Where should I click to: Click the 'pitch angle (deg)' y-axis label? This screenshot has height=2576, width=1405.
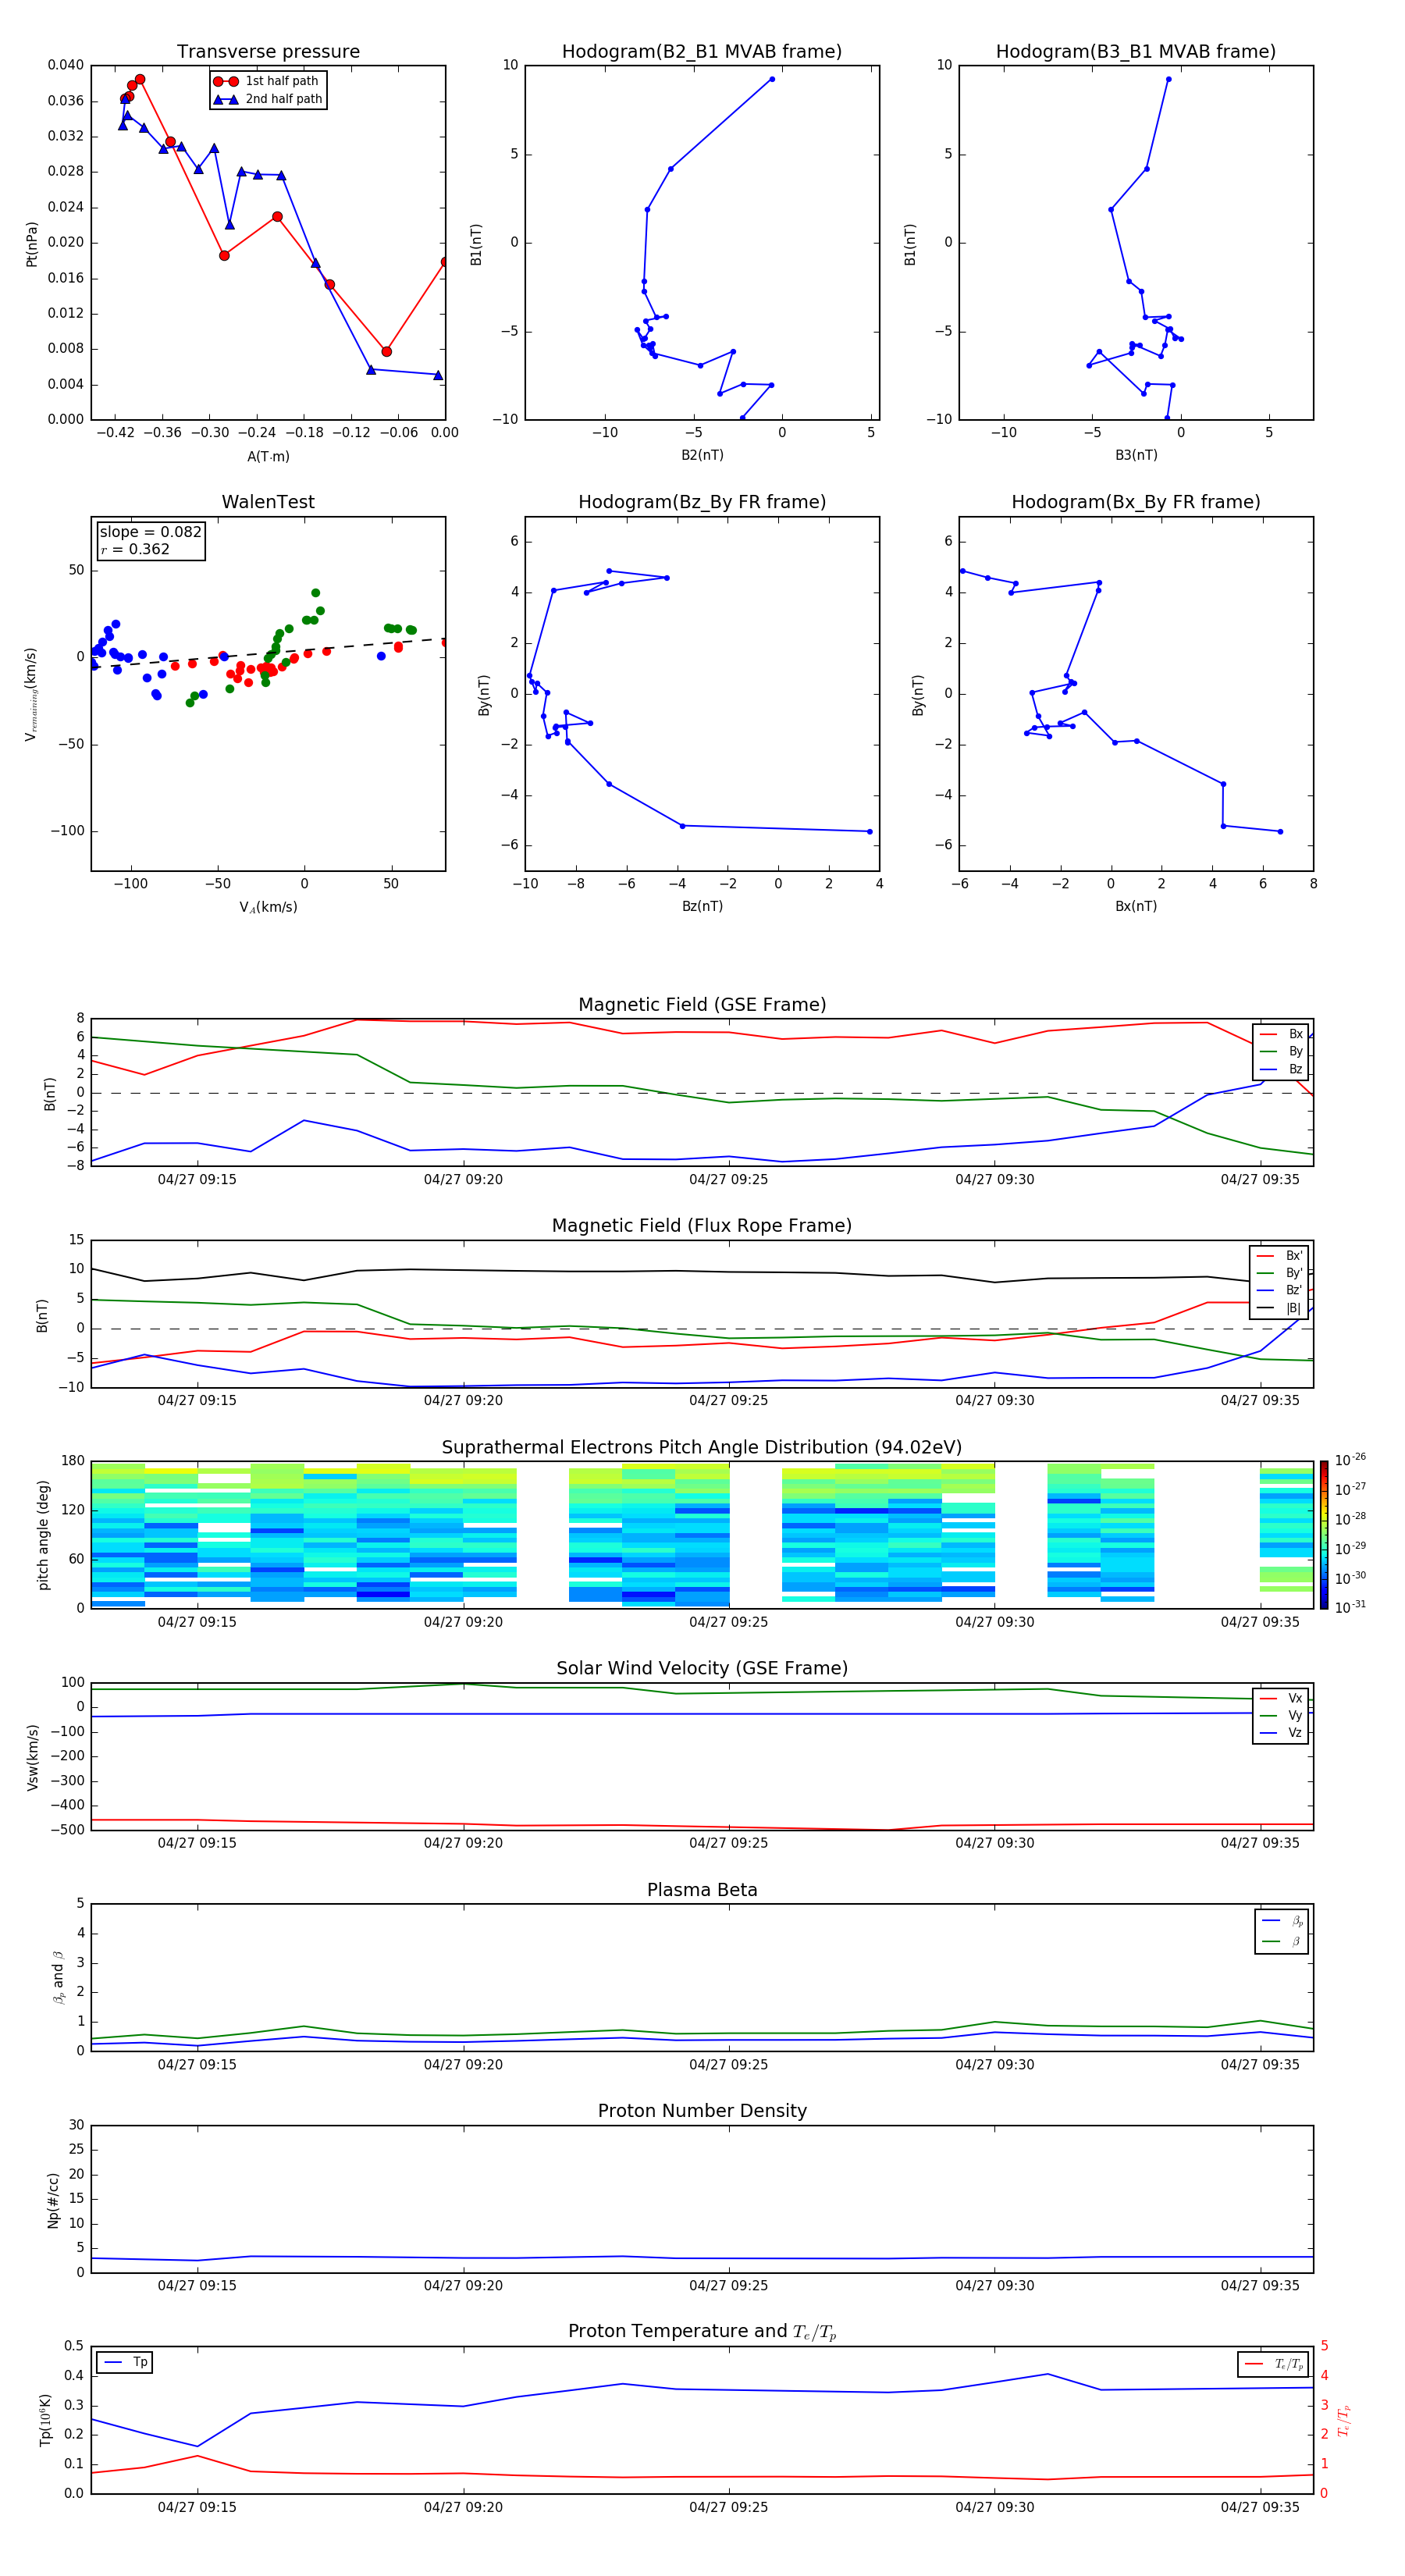pos(43,1535)
